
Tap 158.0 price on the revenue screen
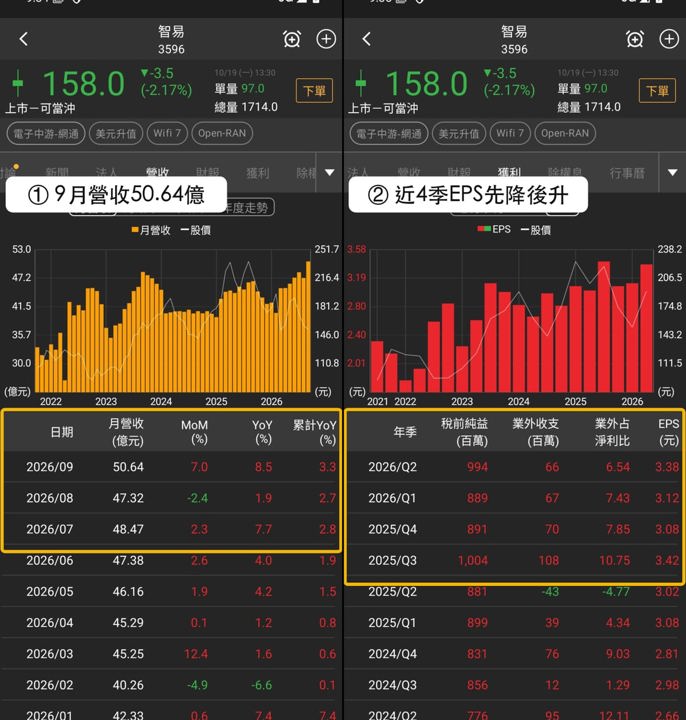point(84,84)
